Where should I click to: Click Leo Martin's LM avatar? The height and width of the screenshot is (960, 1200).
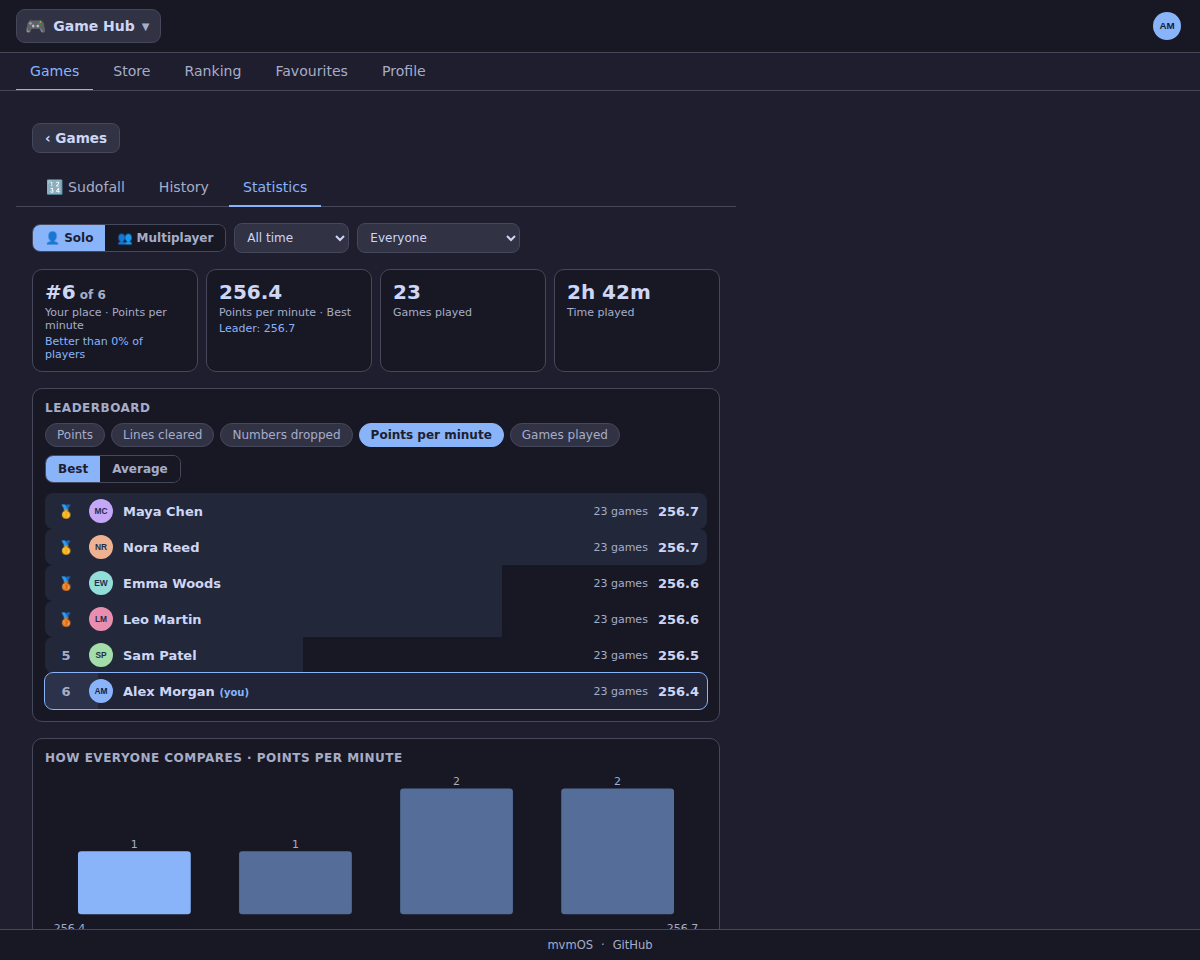coord(101,619)
